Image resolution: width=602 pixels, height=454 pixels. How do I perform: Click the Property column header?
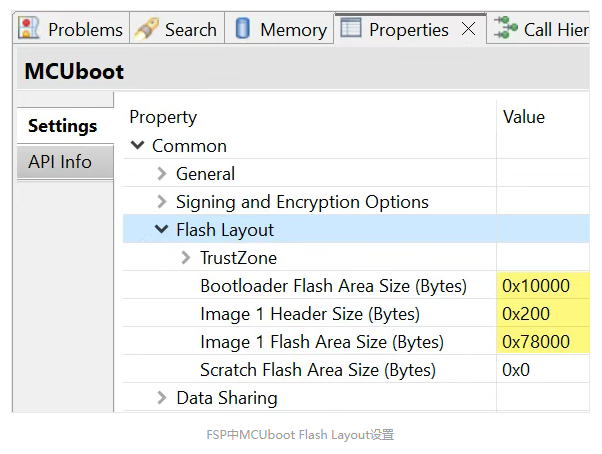(163, 117)
